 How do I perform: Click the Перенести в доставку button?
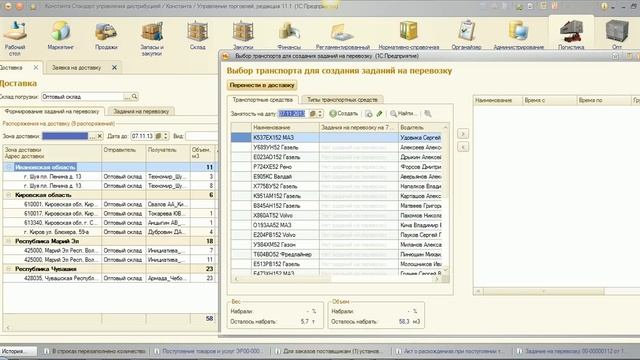click(262, 85)
